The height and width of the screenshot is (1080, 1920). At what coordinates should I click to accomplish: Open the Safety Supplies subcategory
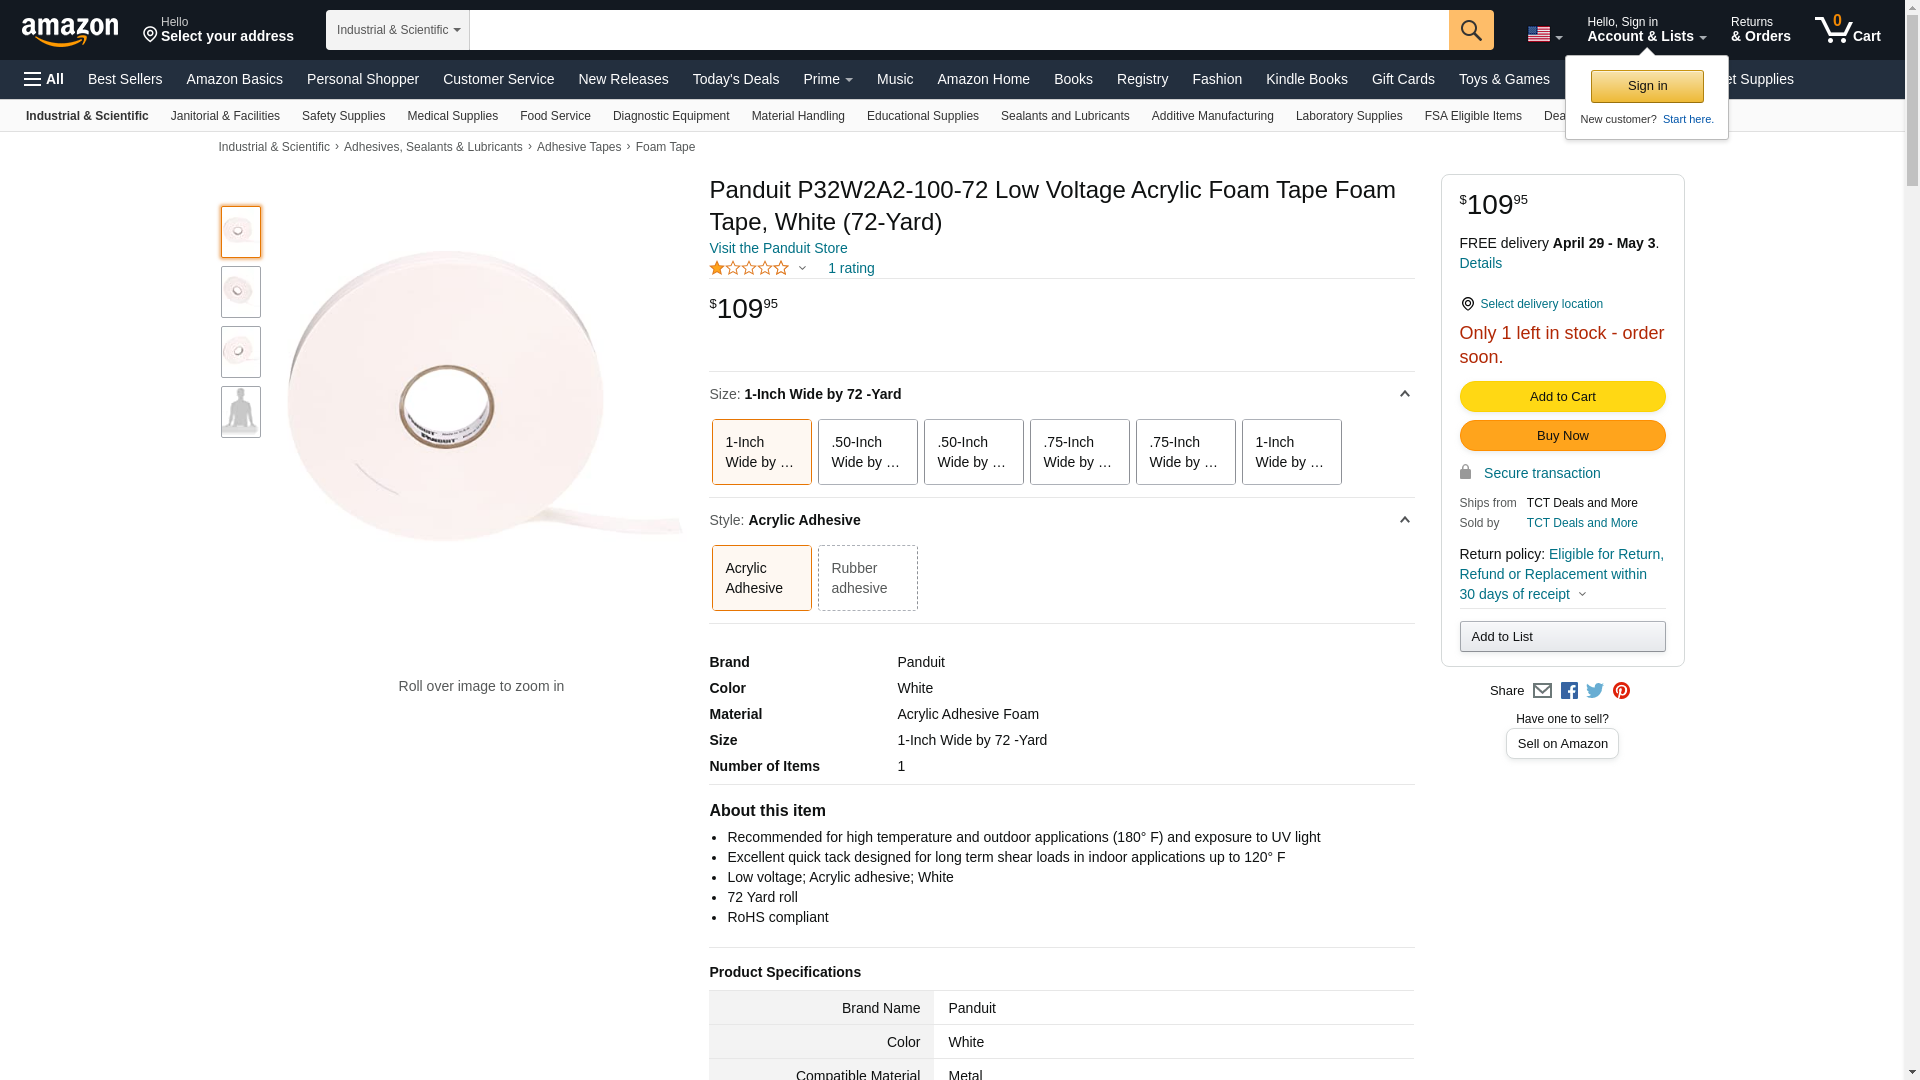[343, 116]
